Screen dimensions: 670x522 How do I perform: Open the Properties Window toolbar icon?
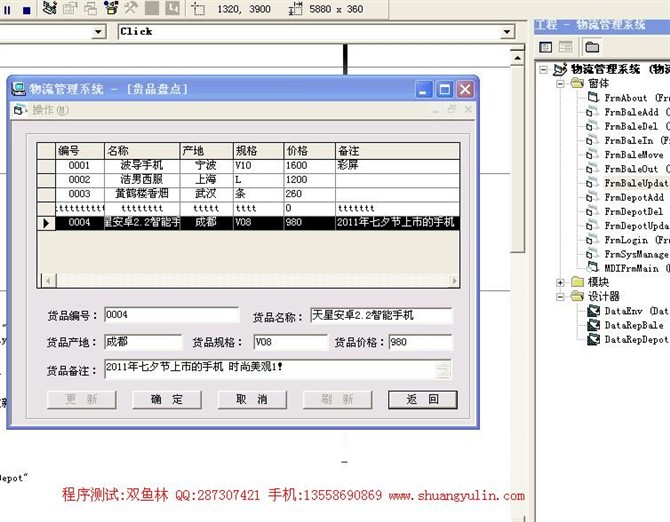70,9
